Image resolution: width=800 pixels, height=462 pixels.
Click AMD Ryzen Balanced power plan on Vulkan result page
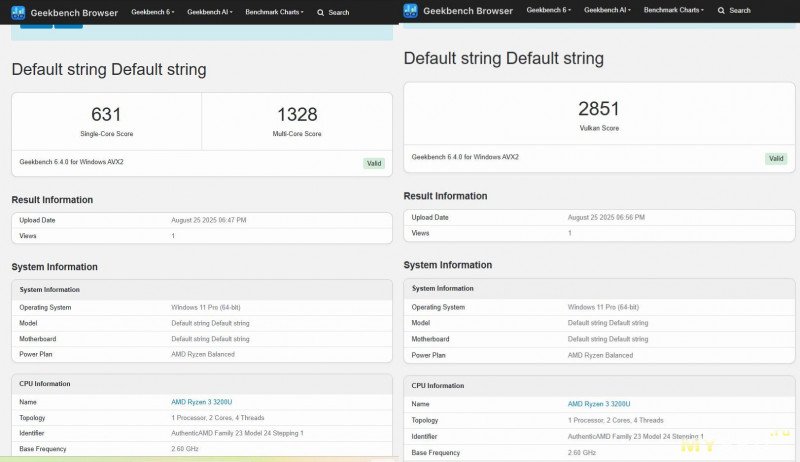[601, 355]
